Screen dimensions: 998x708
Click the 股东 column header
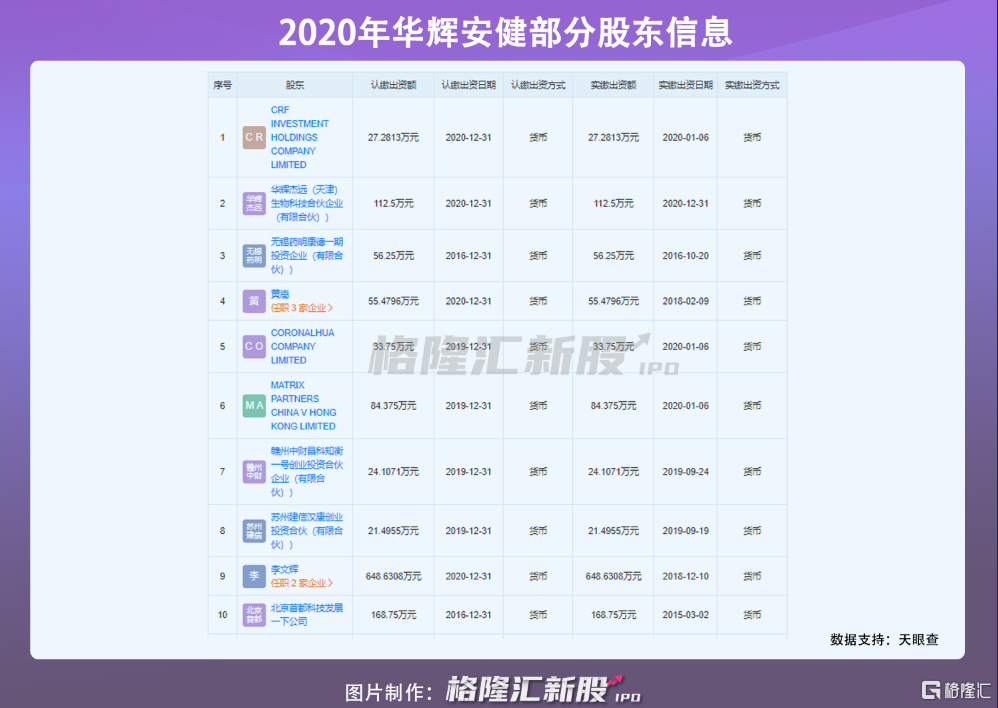pos(294,86)
